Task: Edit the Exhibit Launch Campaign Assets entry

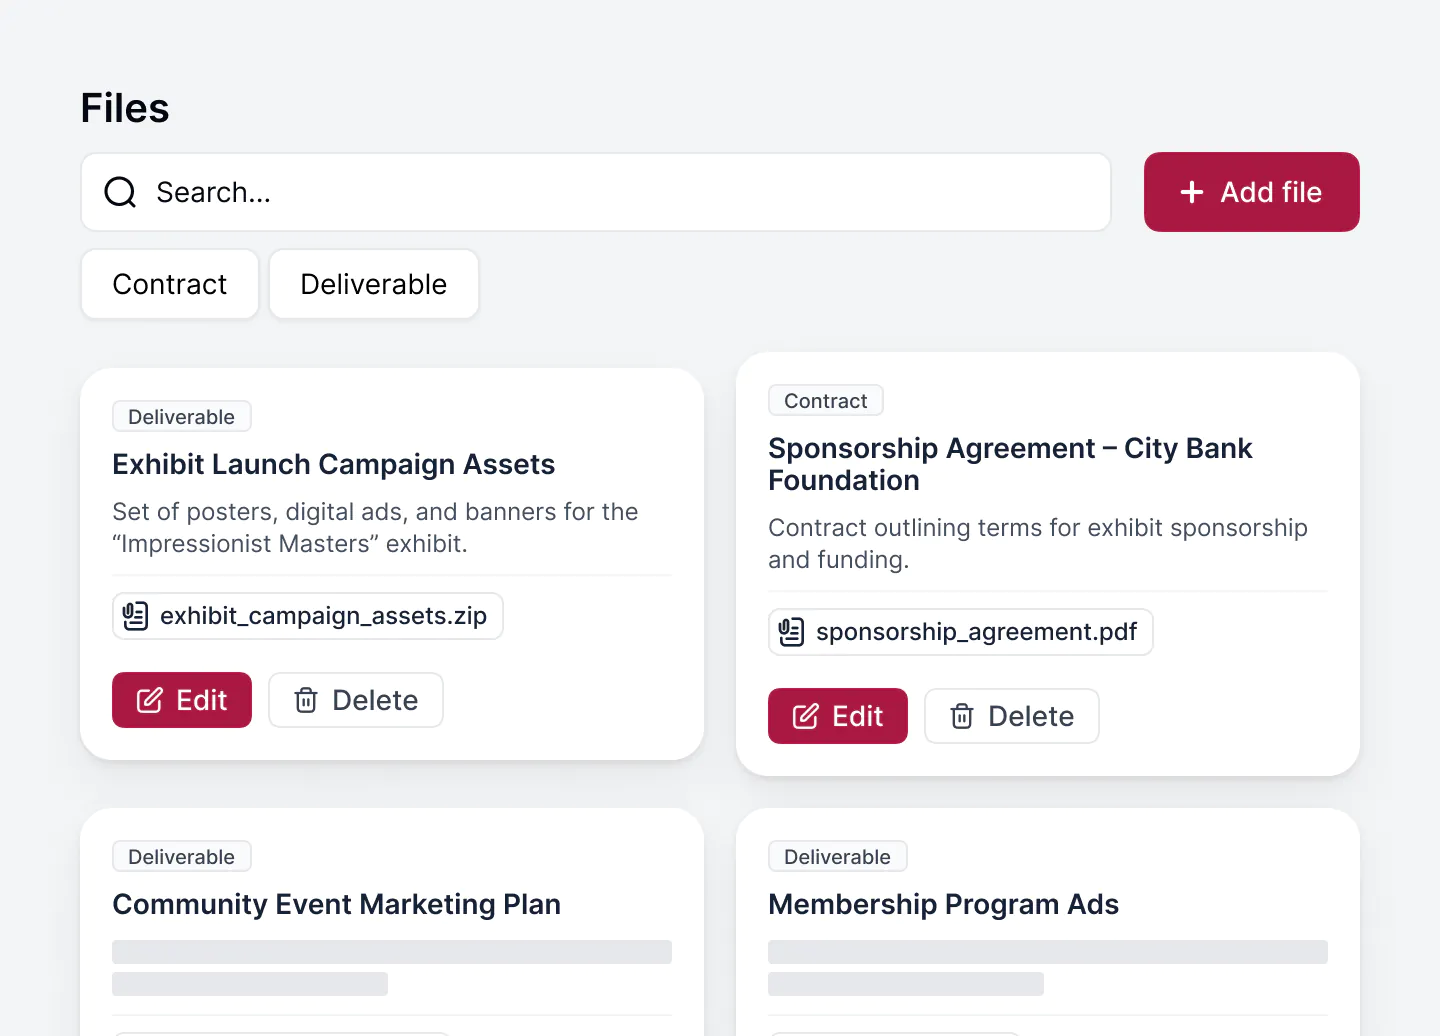Action: 181,700
